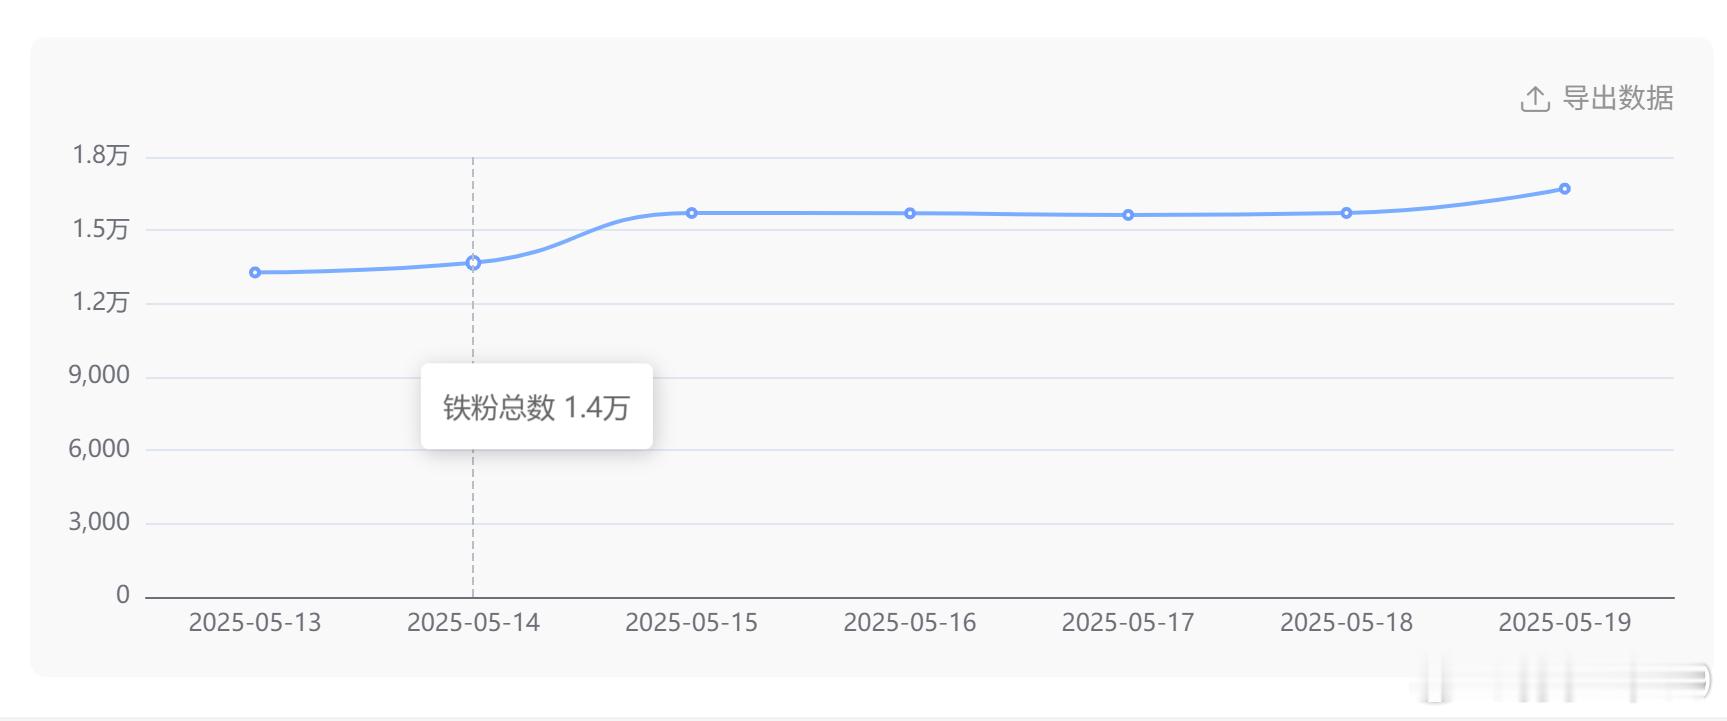Select the data point for 2025-05-16

pyautogui.click(x=910, y=213)
